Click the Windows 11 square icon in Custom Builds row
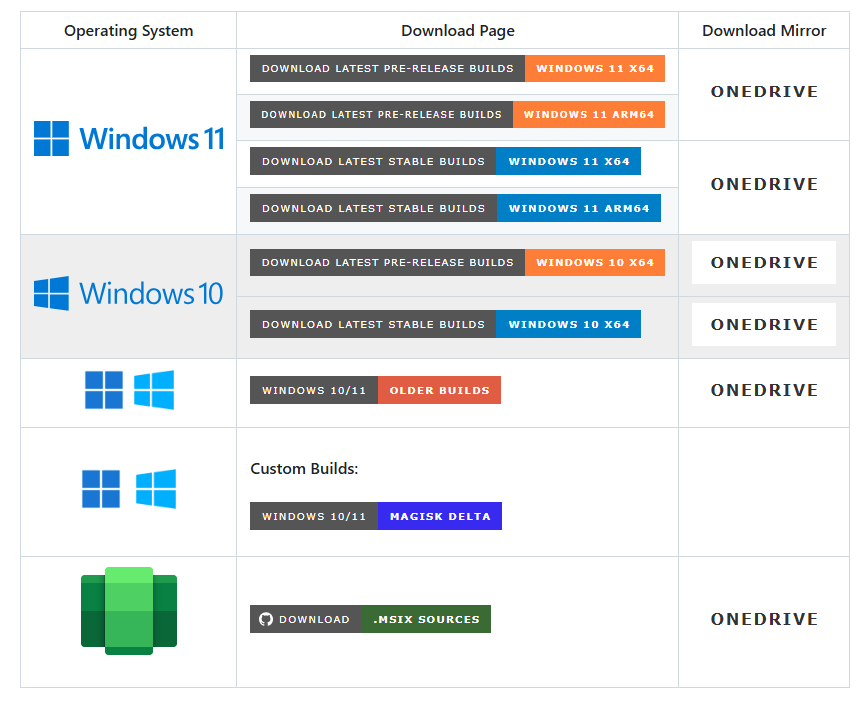 pyautogui.click(x=101, y=489)
